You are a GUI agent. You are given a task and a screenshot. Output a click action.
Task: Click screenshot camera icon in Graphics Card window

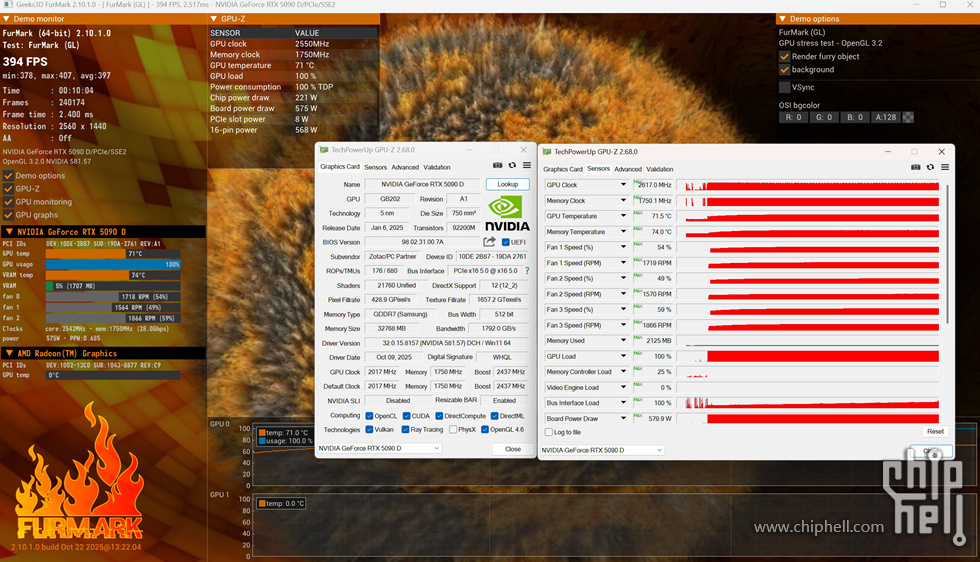[x=498, y=166]
